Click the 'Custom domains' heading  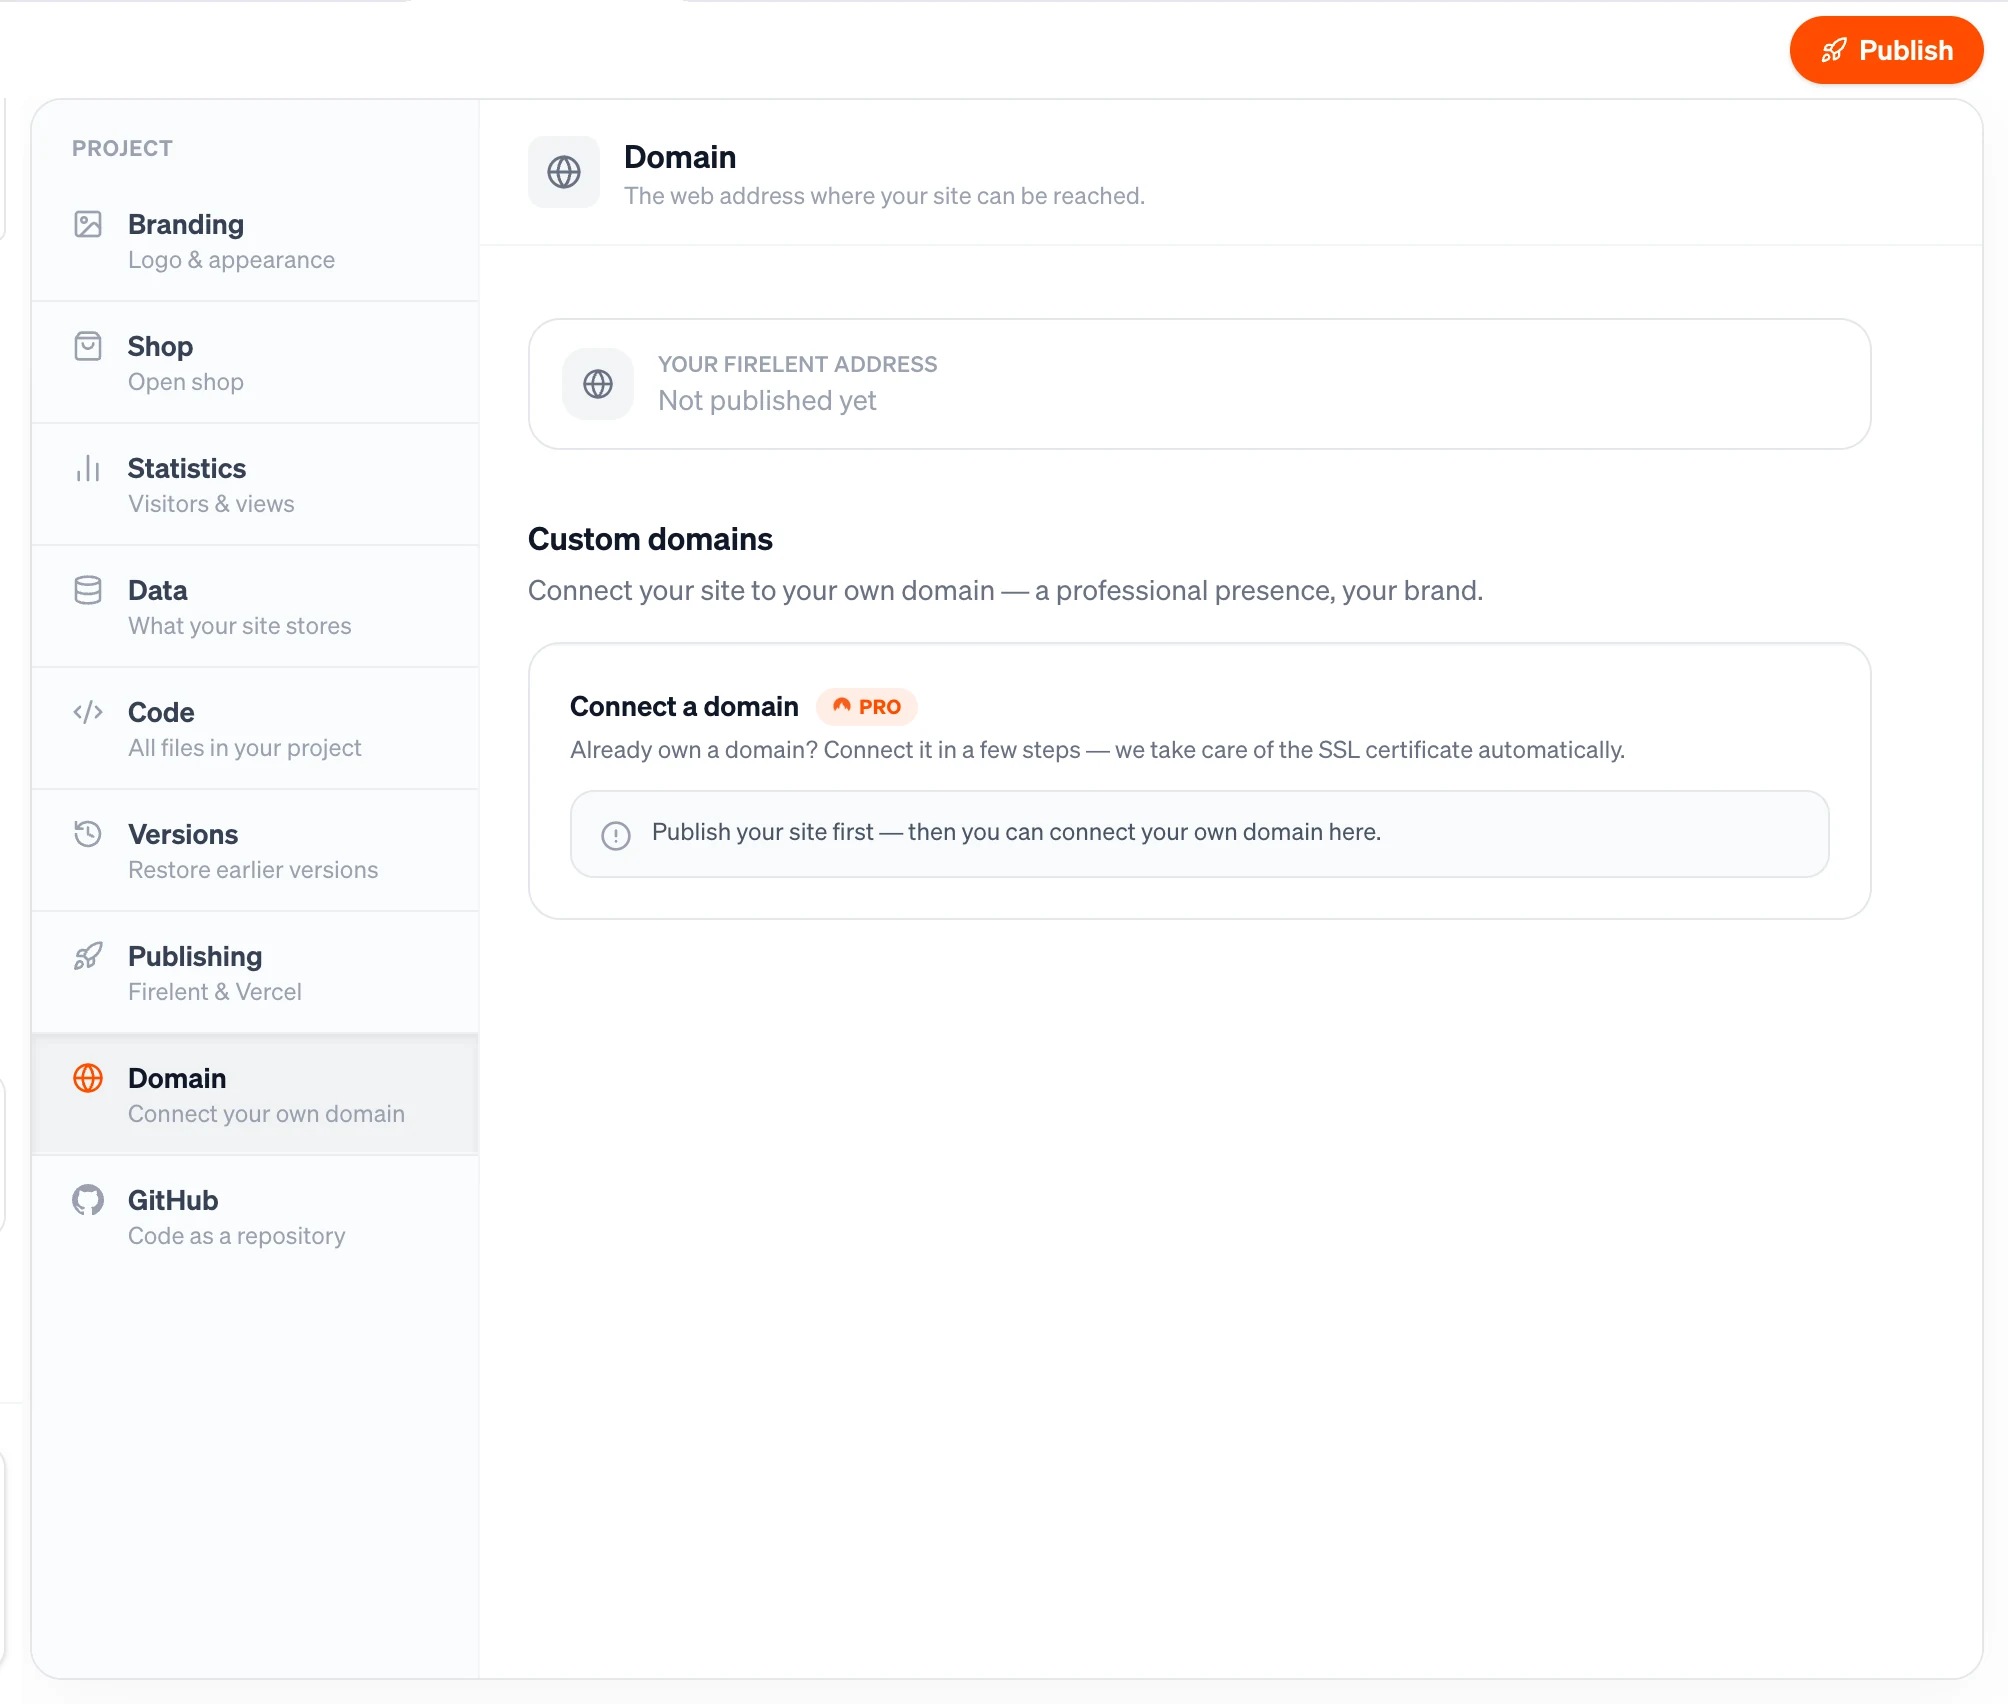click(650, 539)
